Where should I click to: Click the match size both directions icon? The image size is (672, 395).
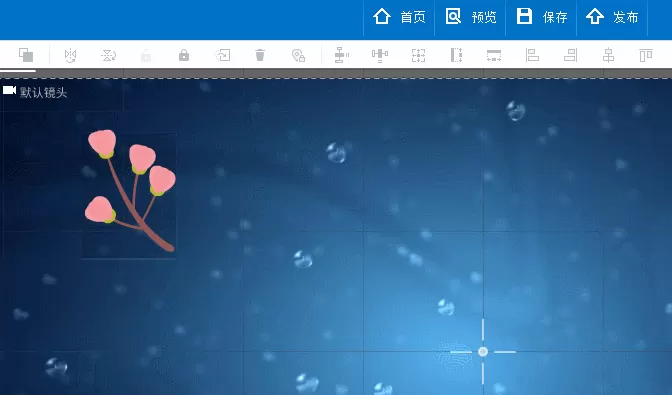418,55
